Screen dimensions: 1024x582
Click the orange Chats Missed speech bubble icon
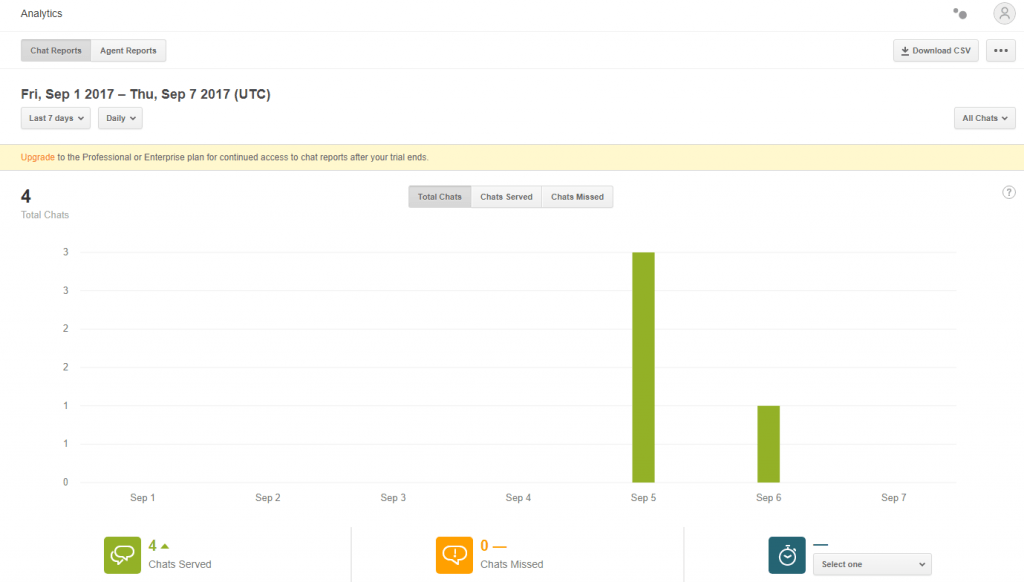click(x=454, y=554)
